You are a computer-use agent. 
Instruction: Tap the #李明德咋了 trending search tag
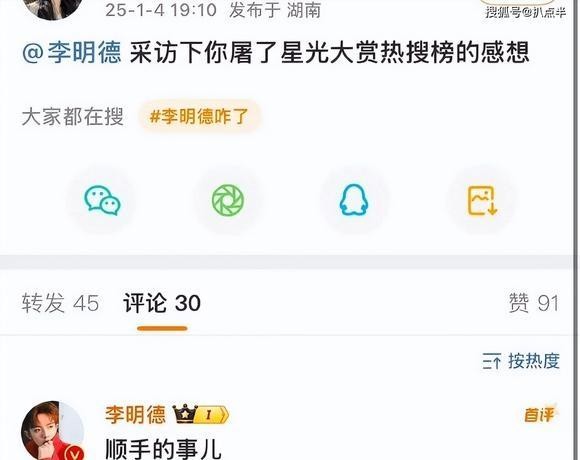pyautogui.click(x=199, y=116)
